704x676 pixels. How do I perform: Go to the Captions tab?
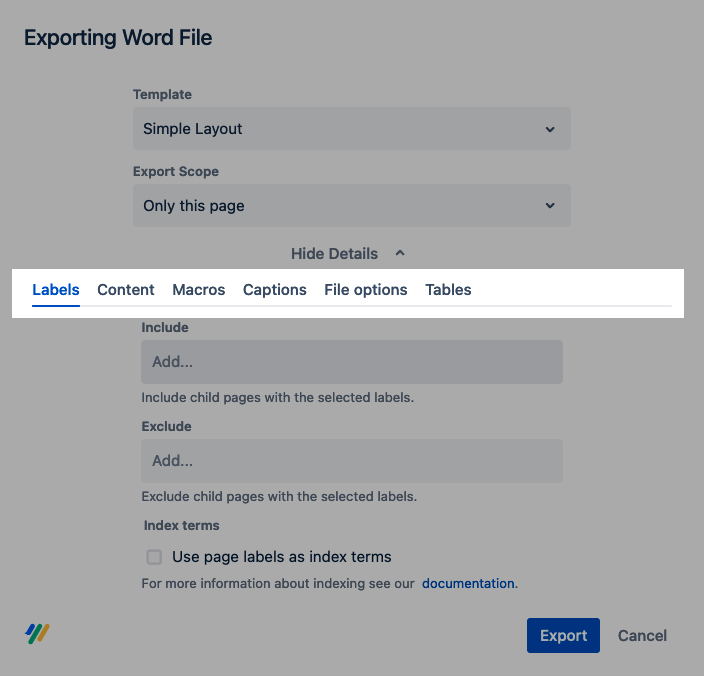point(275,290)
